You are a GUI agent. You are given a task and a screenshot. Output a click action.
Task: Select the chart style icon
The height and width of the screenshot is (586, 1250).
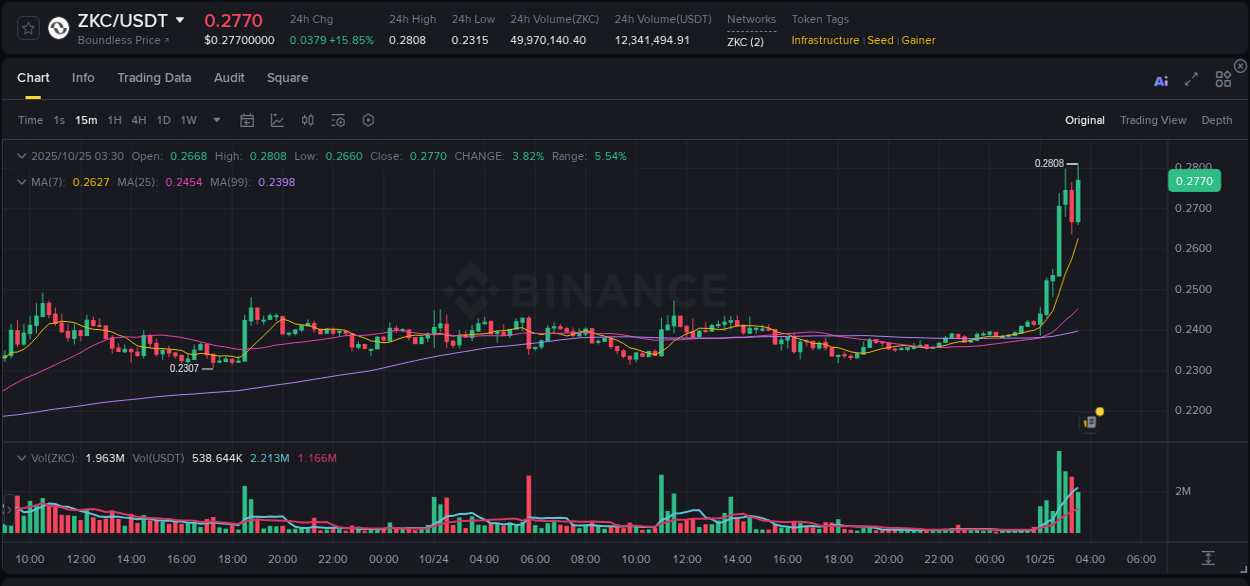pos(277,120)
